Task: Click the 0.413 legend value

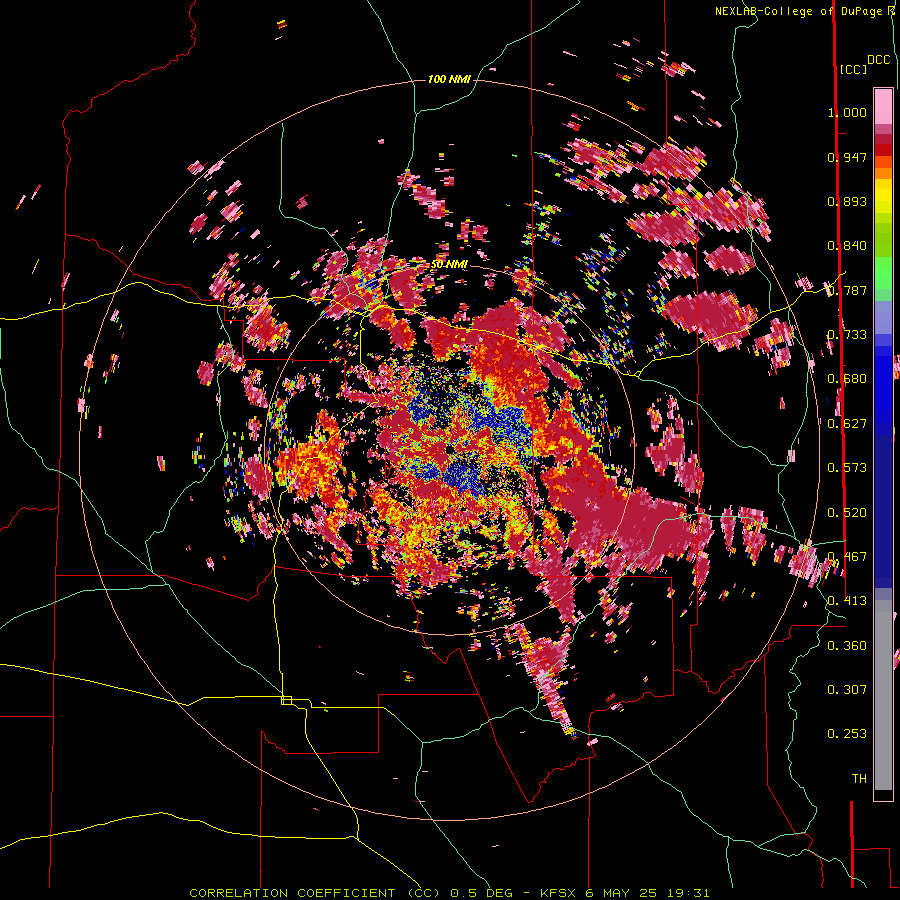Action: (847, 601)
